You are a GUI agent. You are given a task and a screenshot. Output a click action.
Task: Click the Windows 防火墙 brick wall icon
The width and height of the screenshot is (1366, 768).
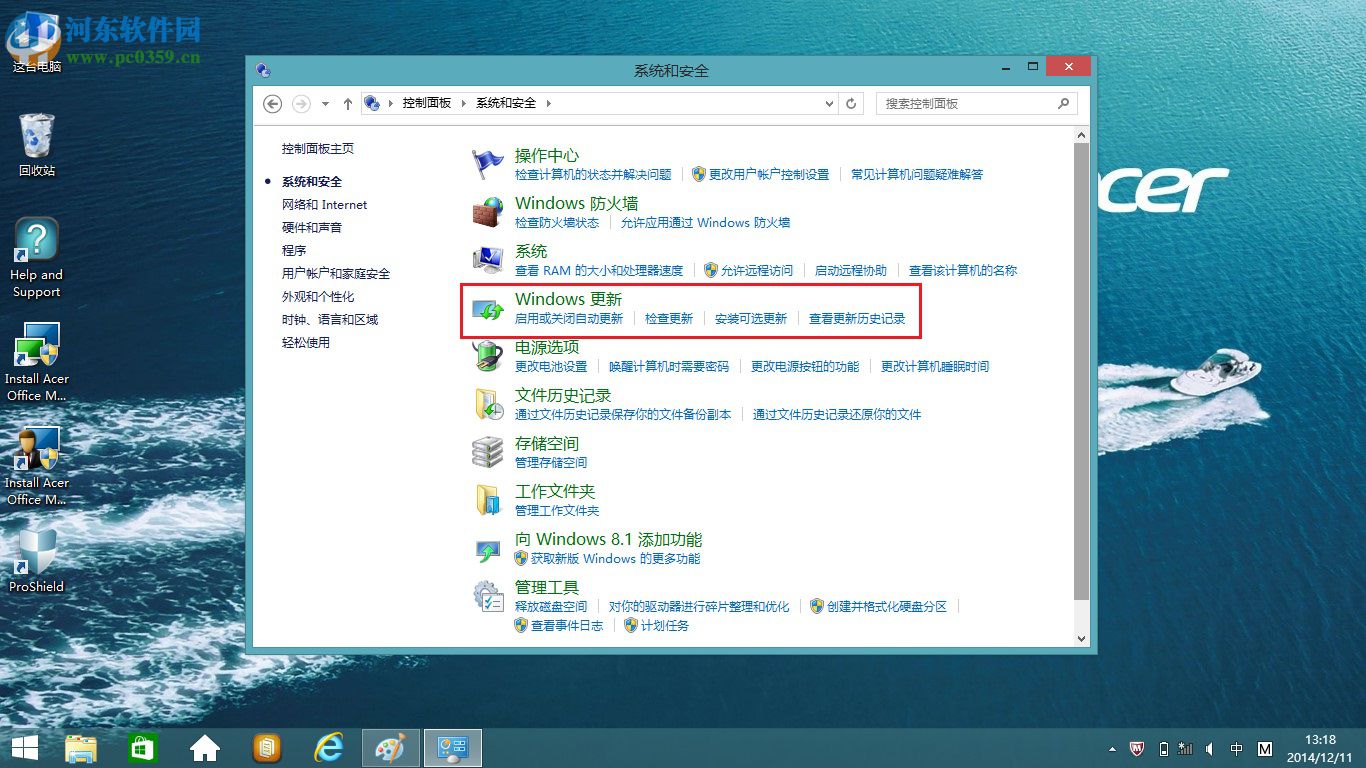coord(487,212)
